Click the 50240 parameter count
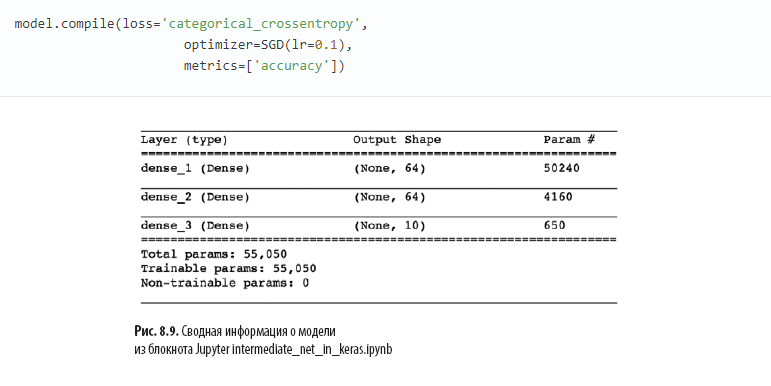 [562, 168]
